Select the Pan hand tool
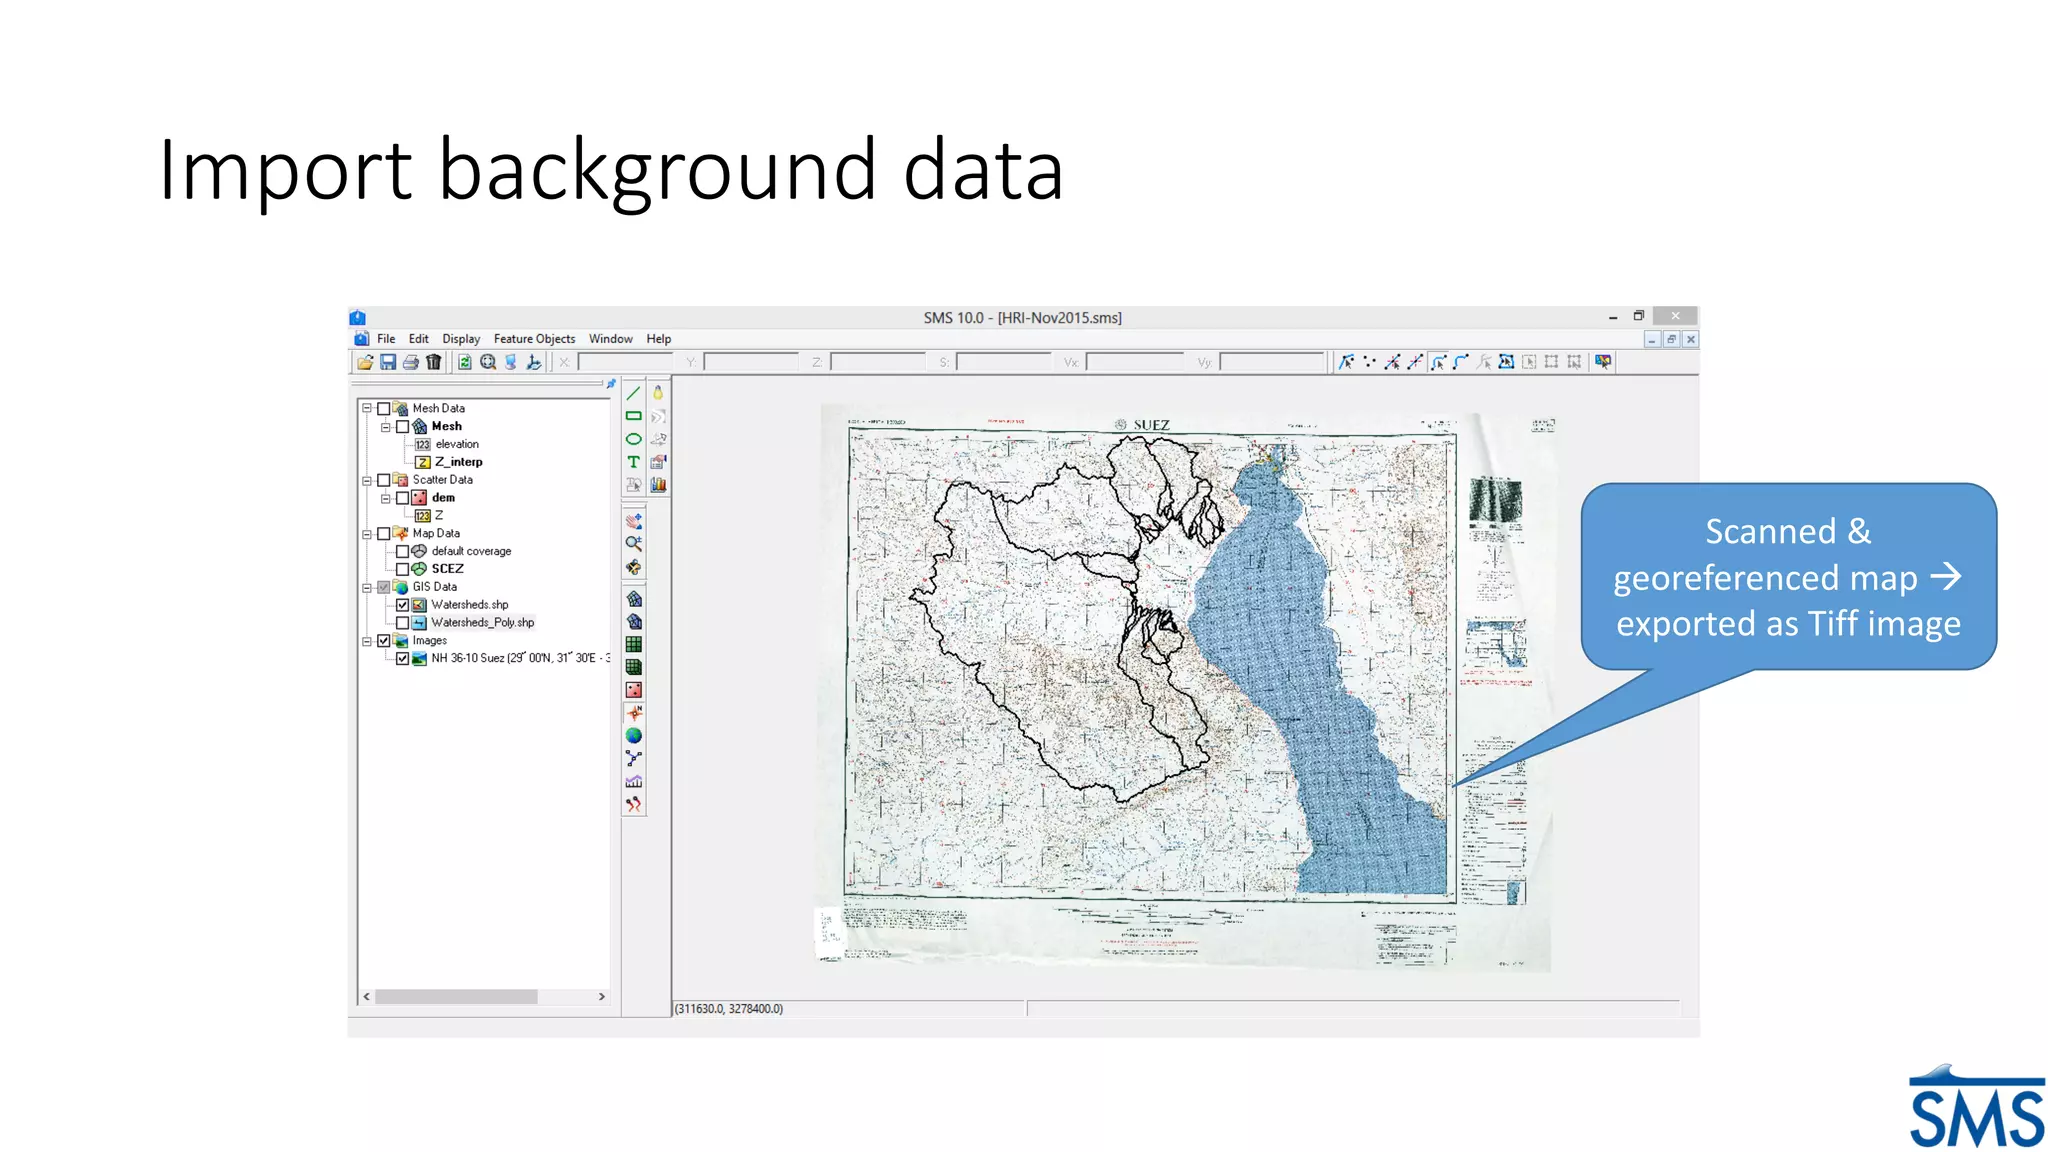Screen dimensions: 2048x1152 pyautogui.click(x=633, y=521)
